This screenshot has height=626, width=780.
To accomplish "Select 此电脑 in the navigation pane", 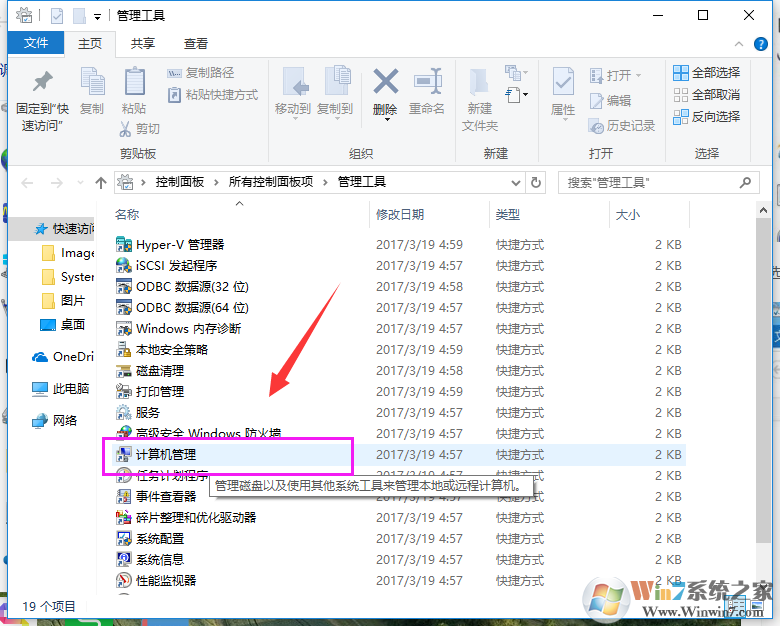I will 70,388.
